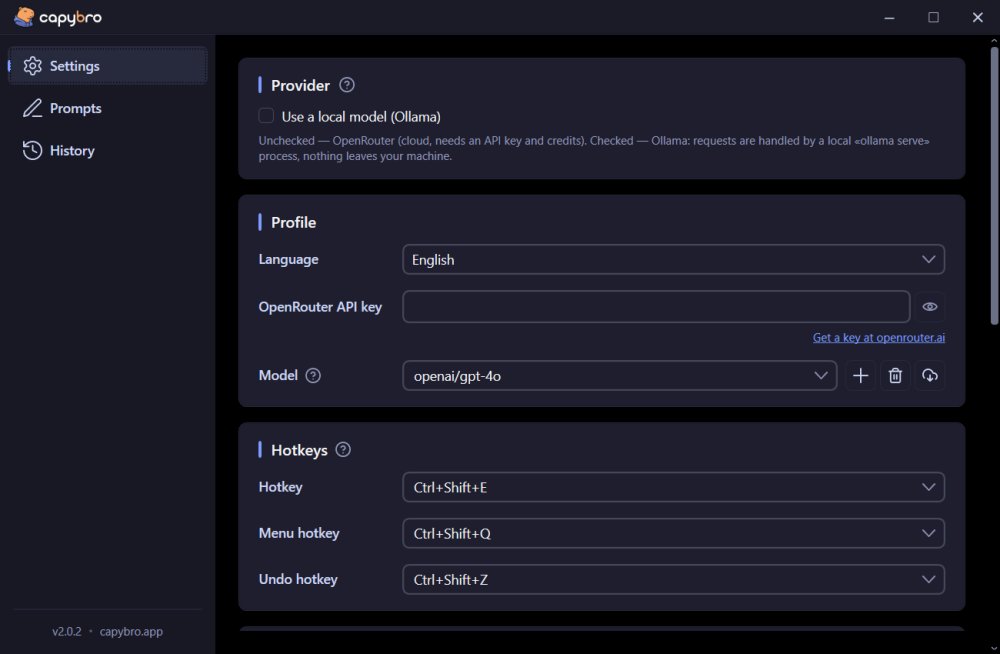This screenshot has height=654, width=1000.
Task: Click the capybro logo in title bar
Action: (58, 17)
